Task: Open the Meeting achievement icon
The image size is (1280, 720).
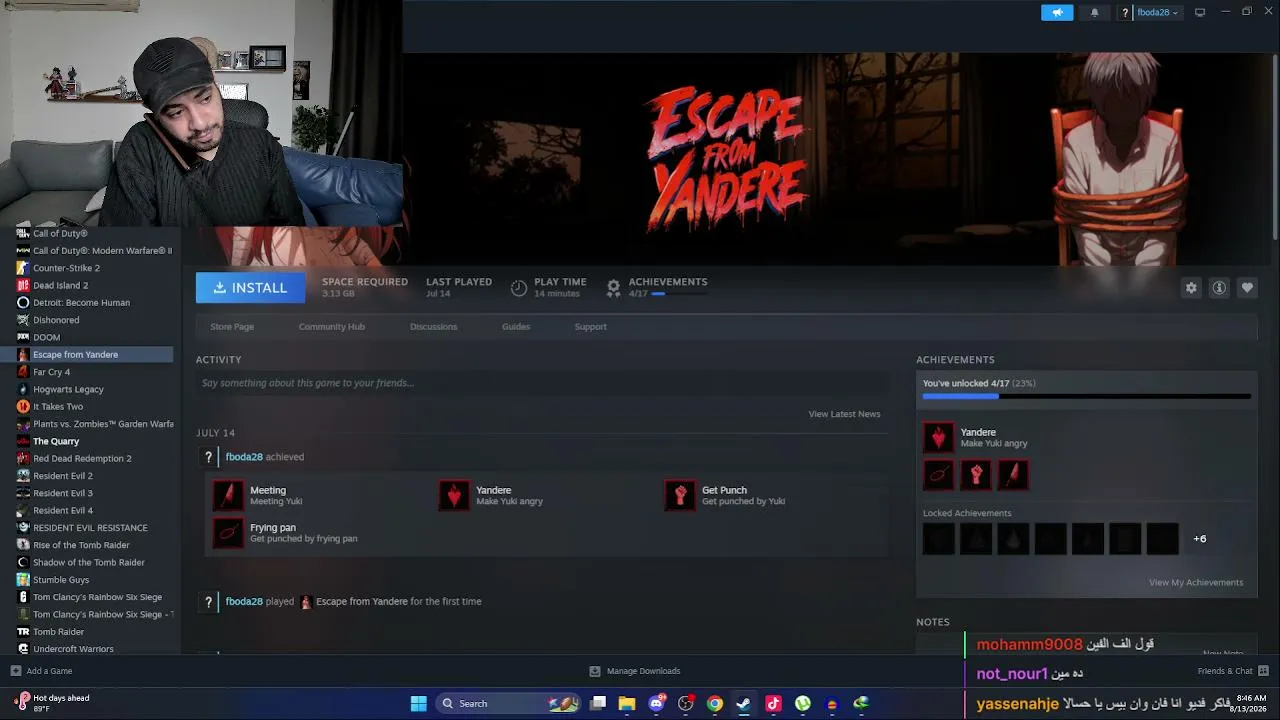Action: point(228,495)
